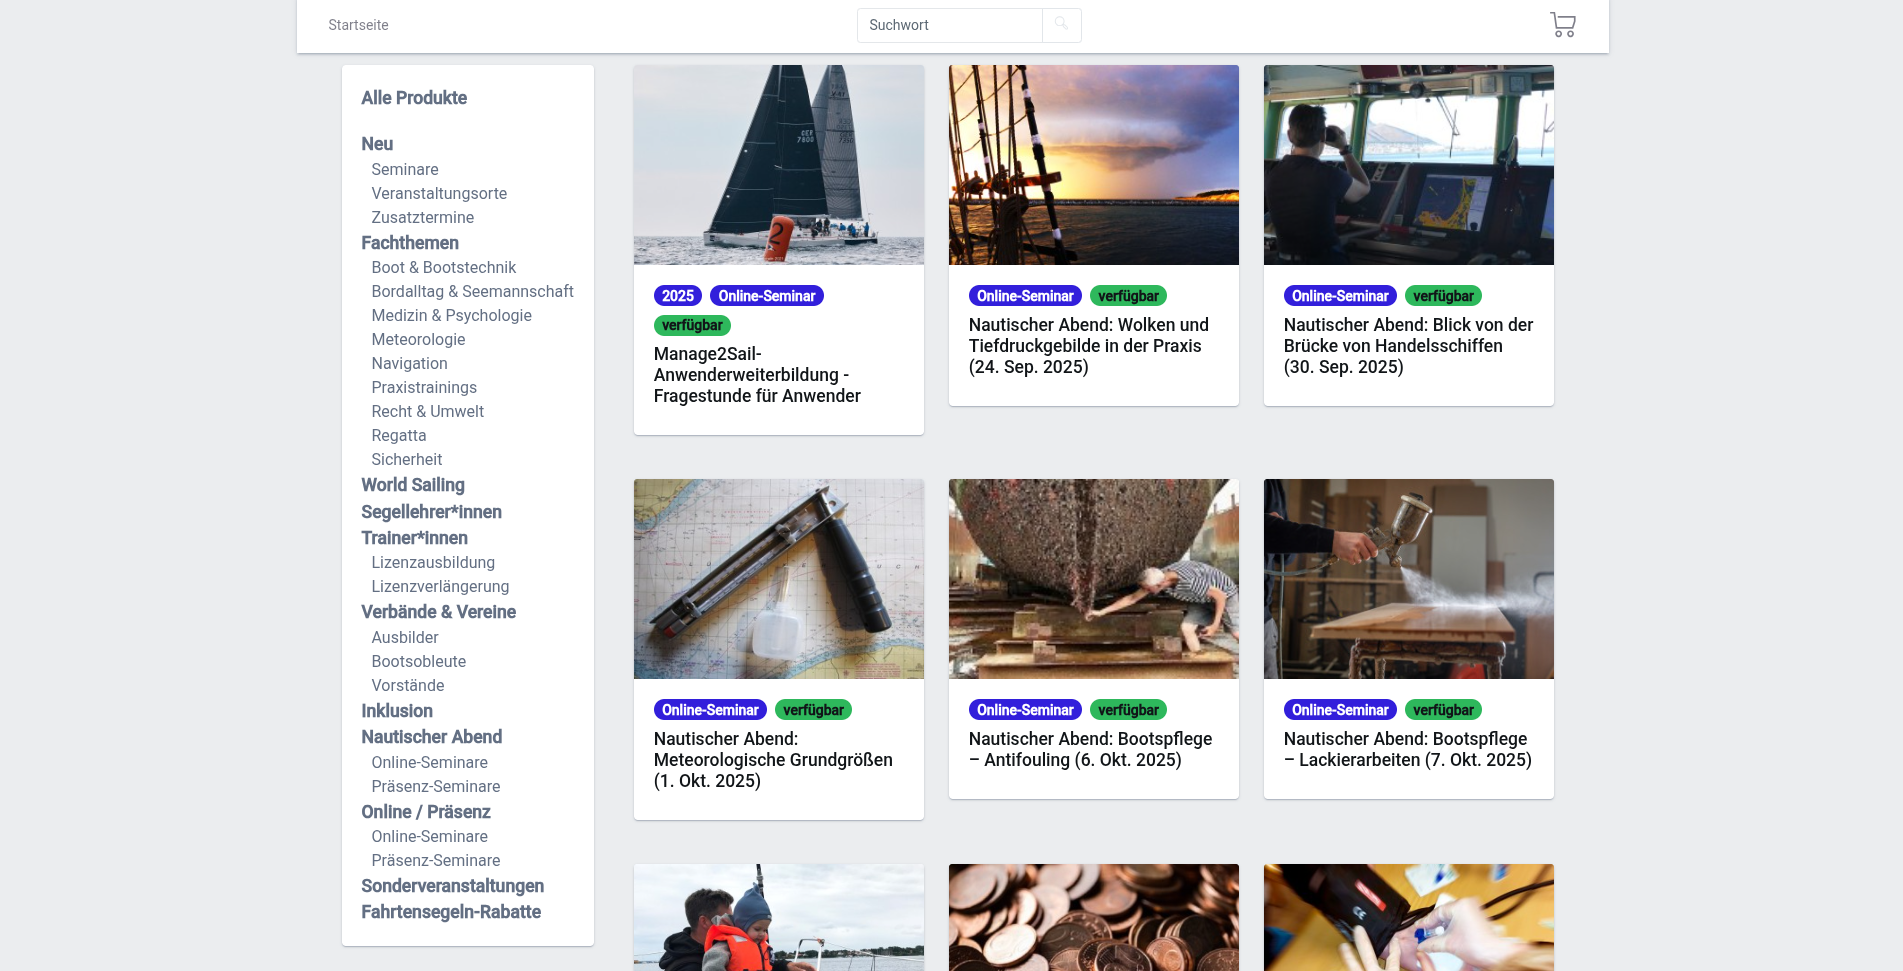Open the Sonderveranstaltungen category
Viewport: 1903px width, 971px height.
tap(452, 886)
